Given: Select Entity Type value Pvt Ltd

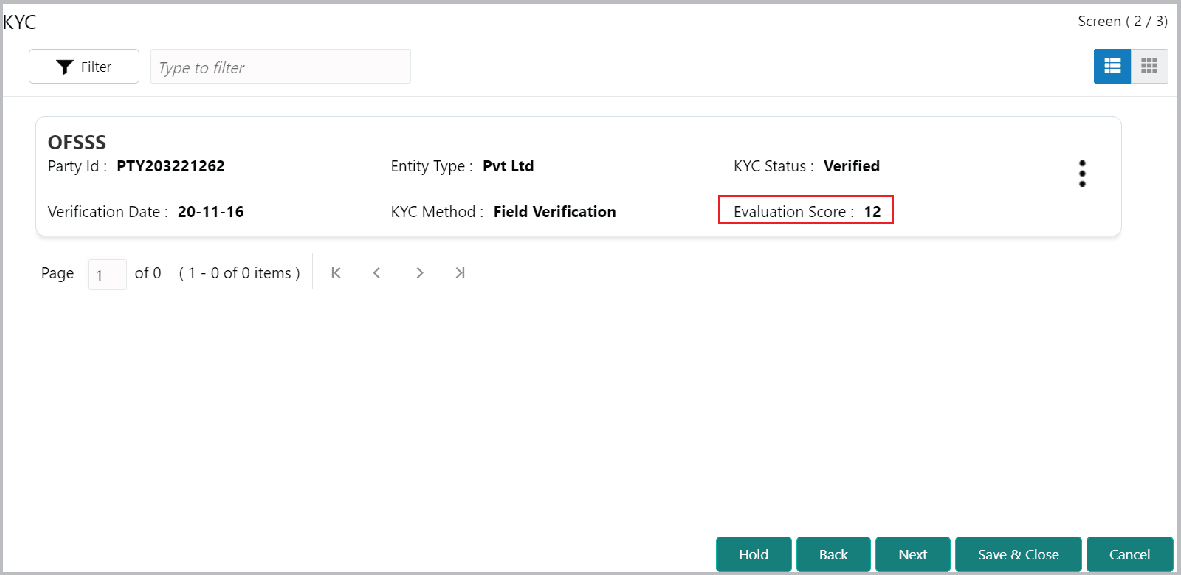Looking at the screenshot, I should click(508, 166).
